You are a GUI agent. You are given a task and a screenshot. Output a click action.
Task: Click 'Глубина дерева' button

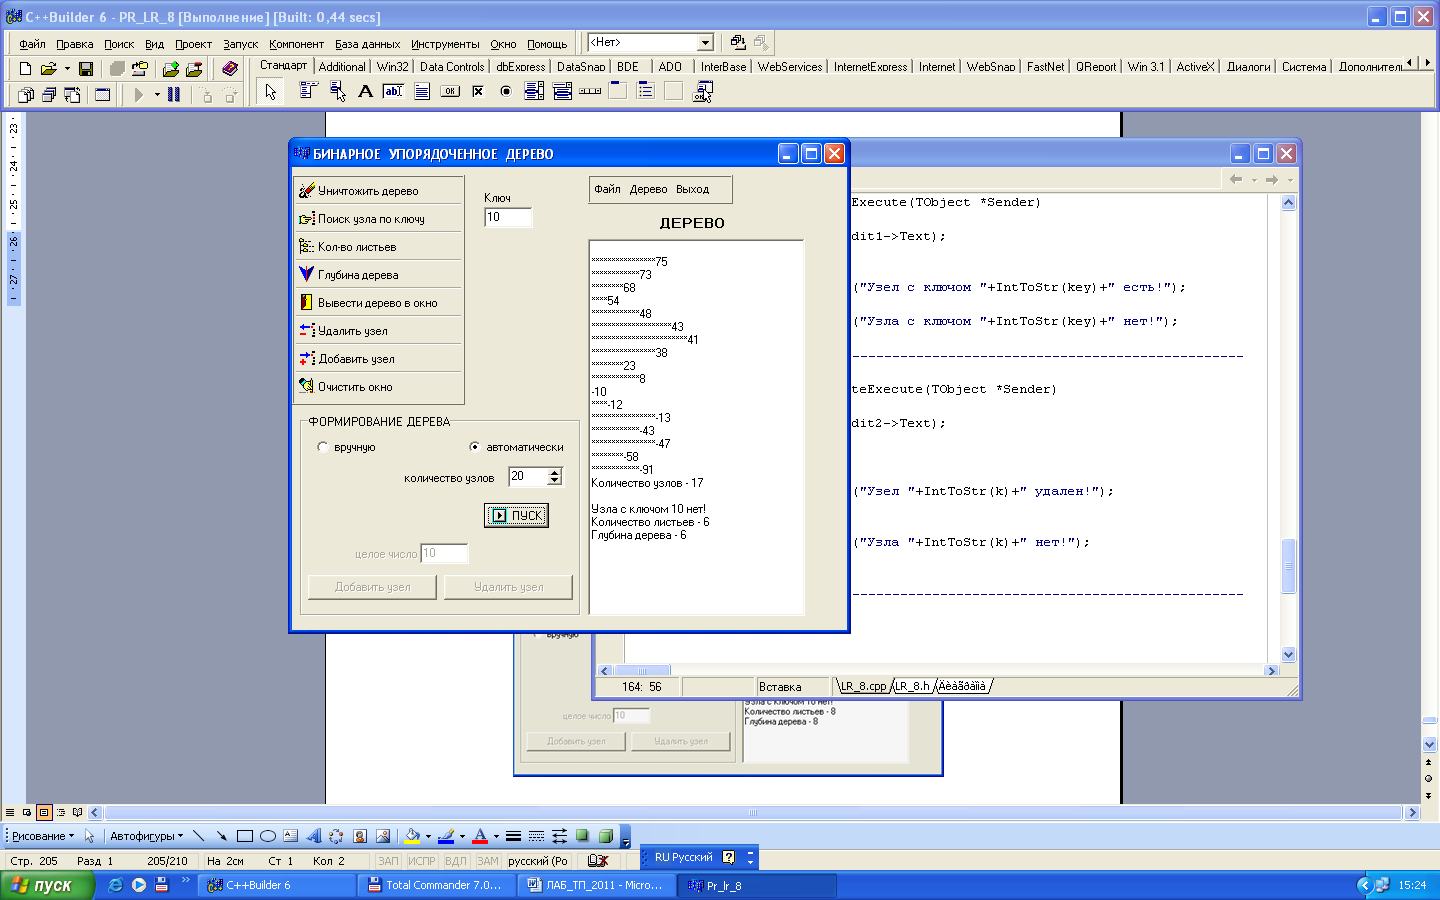click(x=379, y=275)
